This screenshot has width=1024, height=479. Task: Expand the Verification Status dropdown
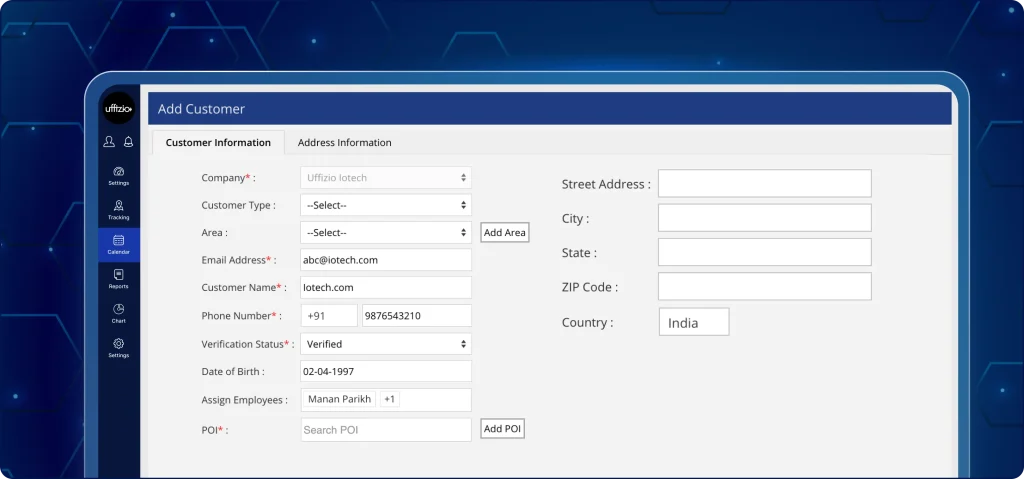386,344
